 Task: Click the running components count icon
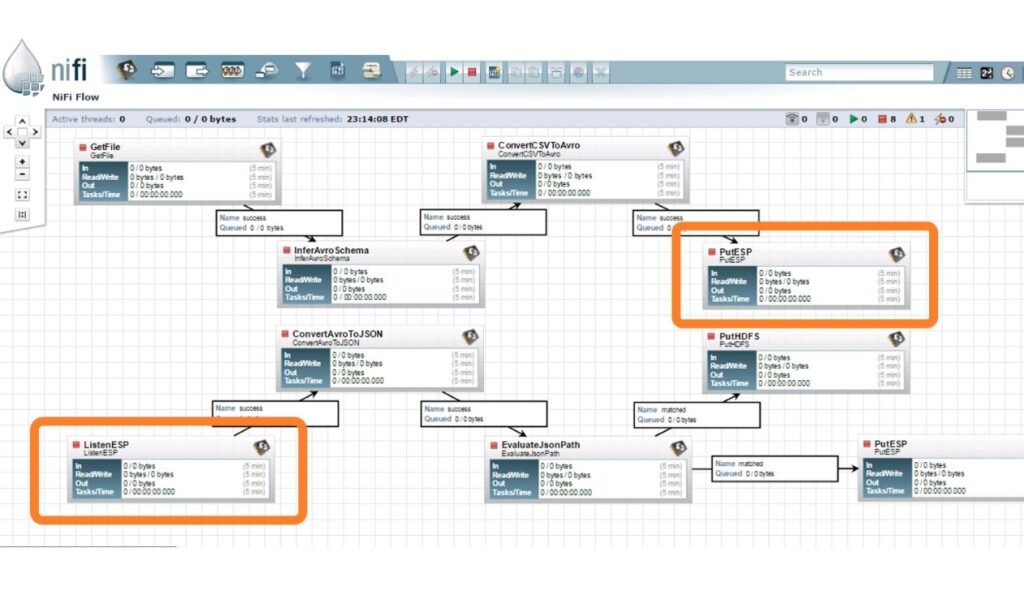click(x=853, y=119)
